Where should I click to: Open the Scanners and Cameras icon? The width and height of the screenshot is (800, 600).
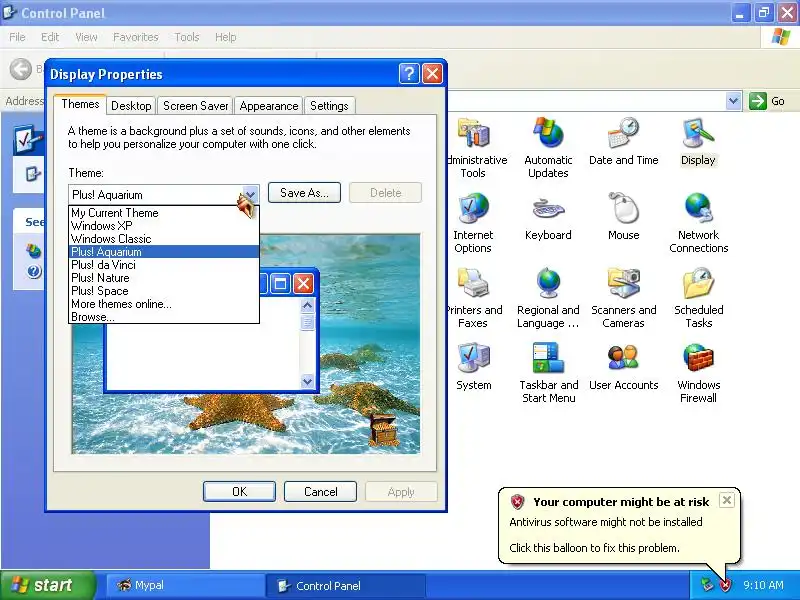pyautogui.click(x=623, y=283)
